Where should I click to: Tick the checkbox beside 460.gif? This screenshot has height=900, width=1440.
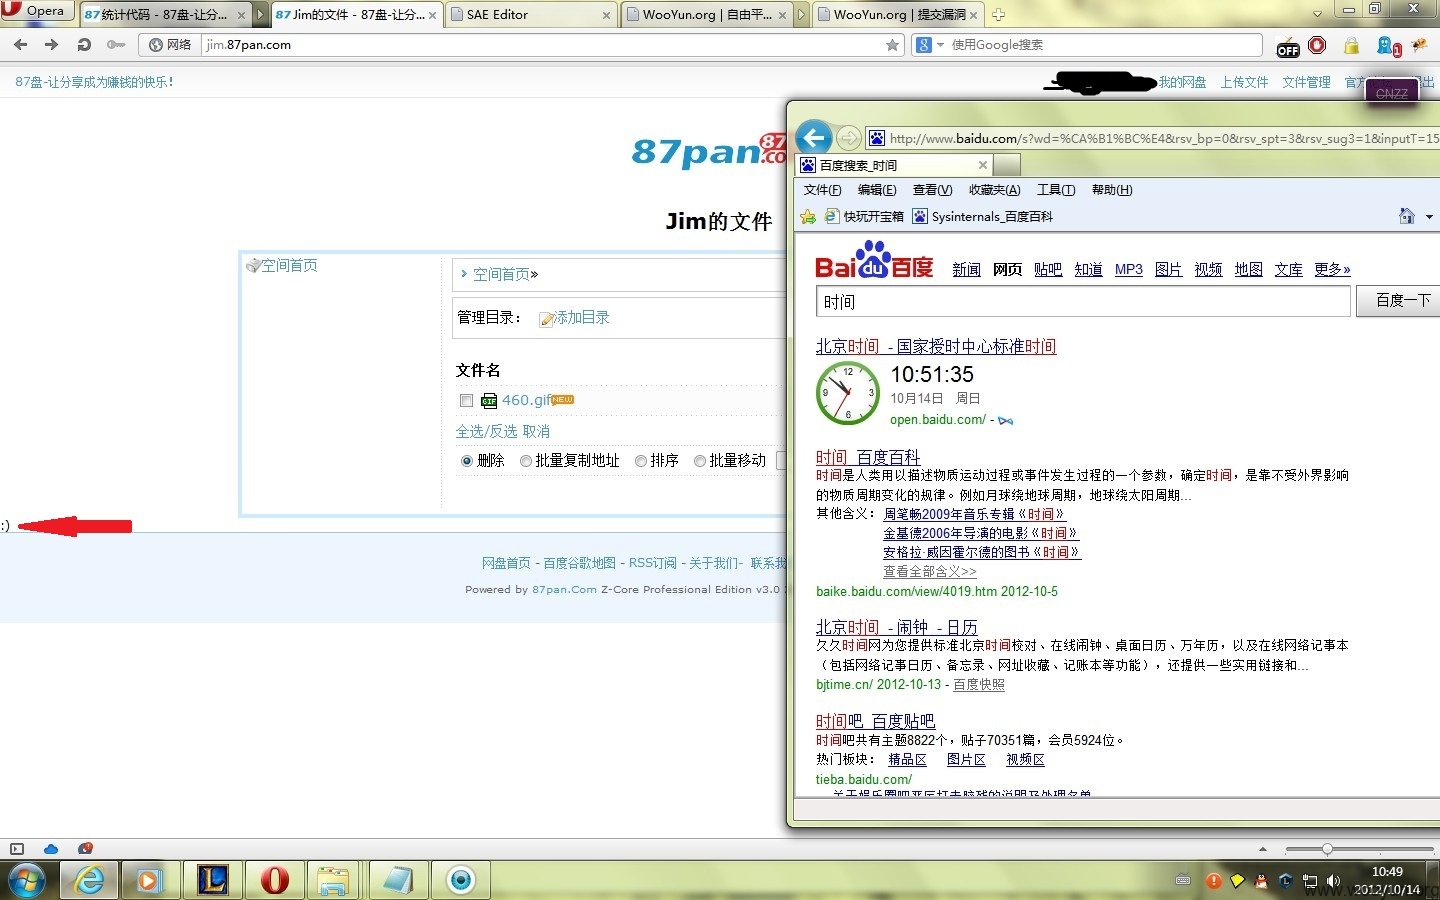[466, 400]
